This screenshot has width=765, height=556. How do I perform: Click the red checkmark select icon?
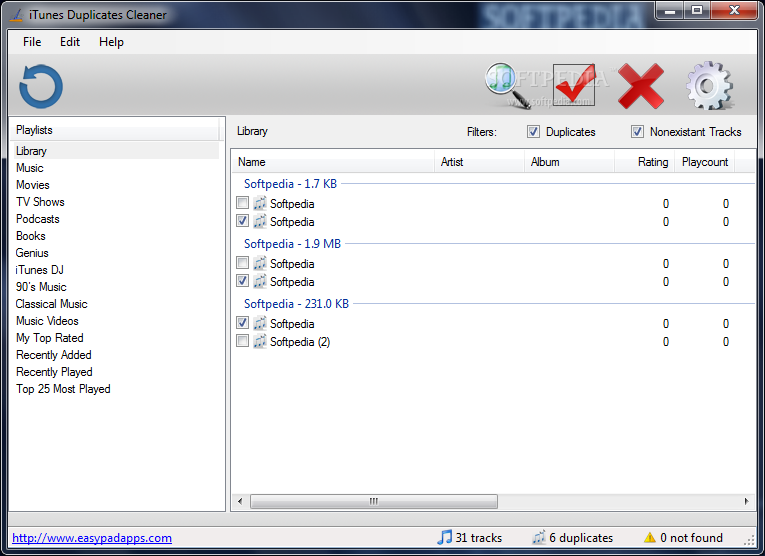click(x=574, y=85)
